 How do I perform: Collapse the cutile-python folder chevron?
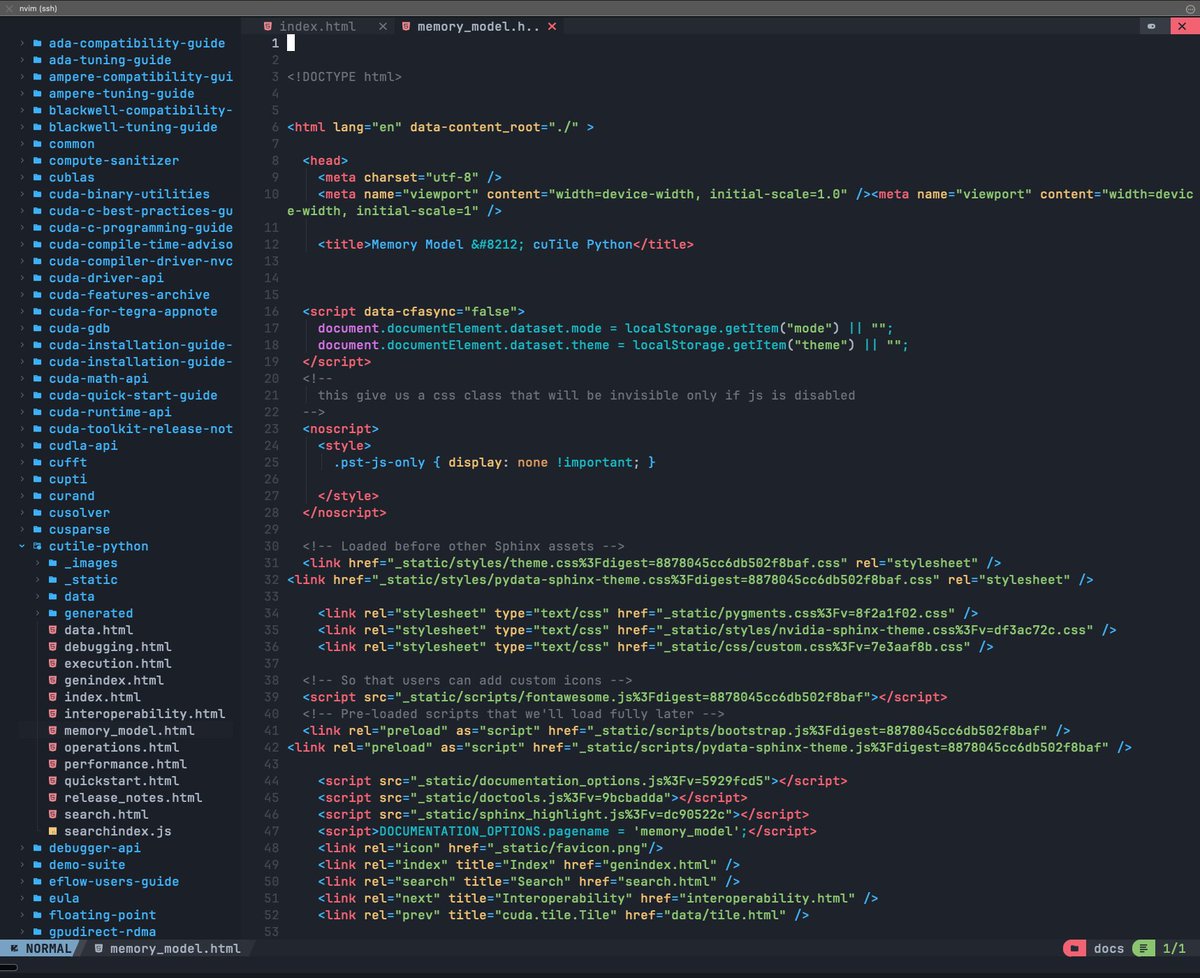[x=22, y=546]
